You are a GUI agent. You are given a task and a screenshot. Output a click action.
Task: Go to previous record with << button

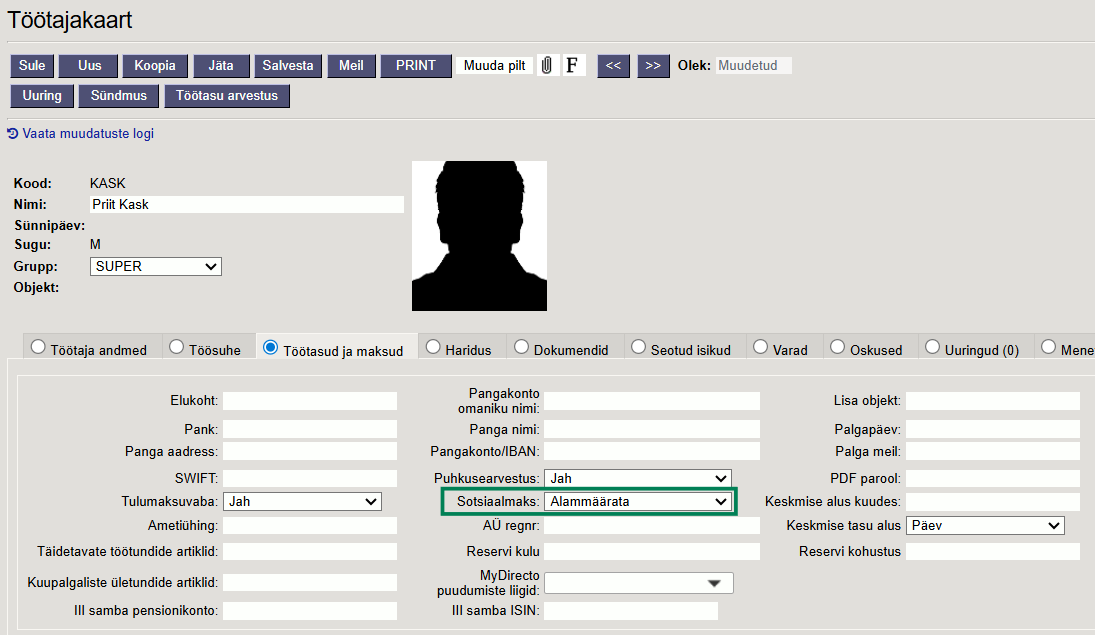[613, 66]
